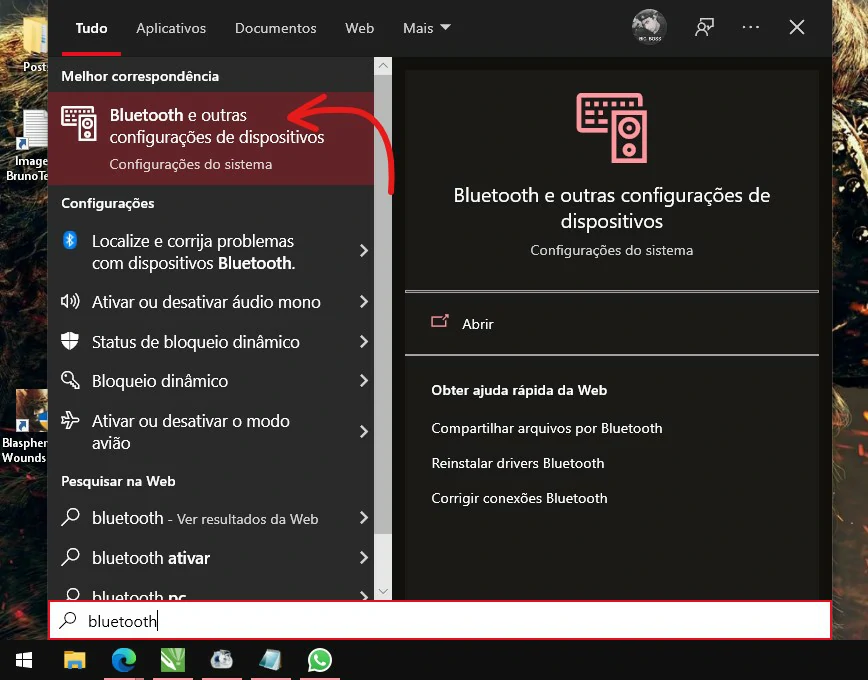
Task: Click the open-in-window icon next to Abrir
Action: (440, 321)
